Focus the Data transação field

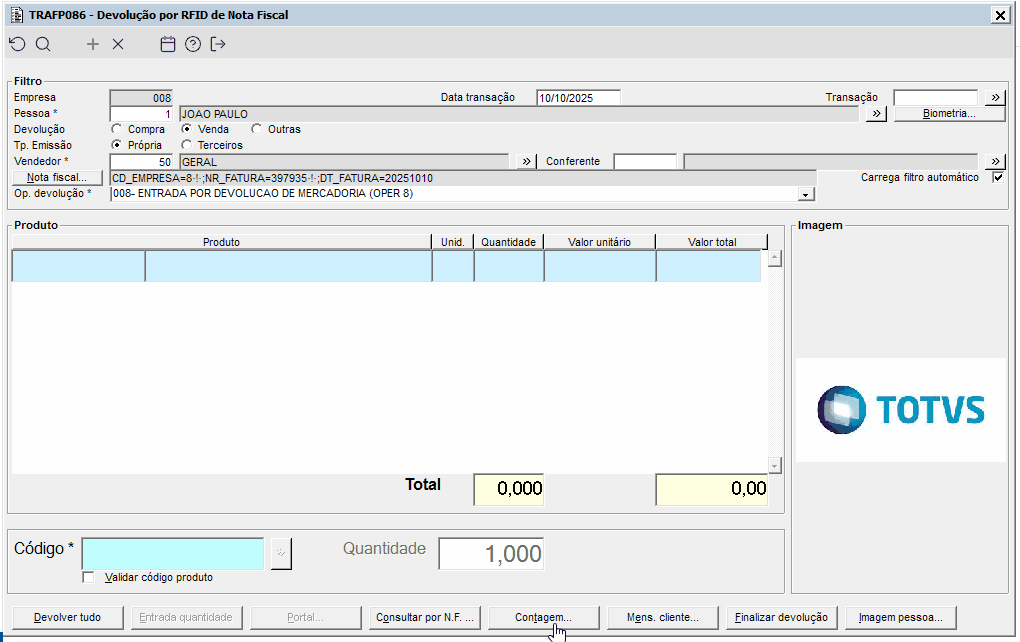578,98
